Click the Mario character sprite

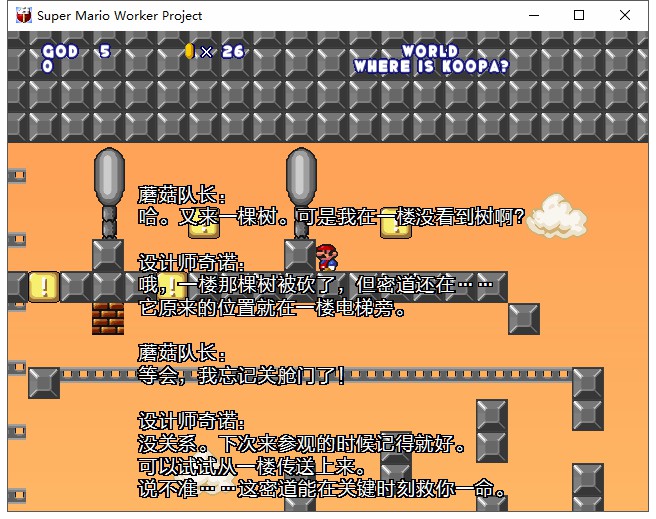point(327,258)
